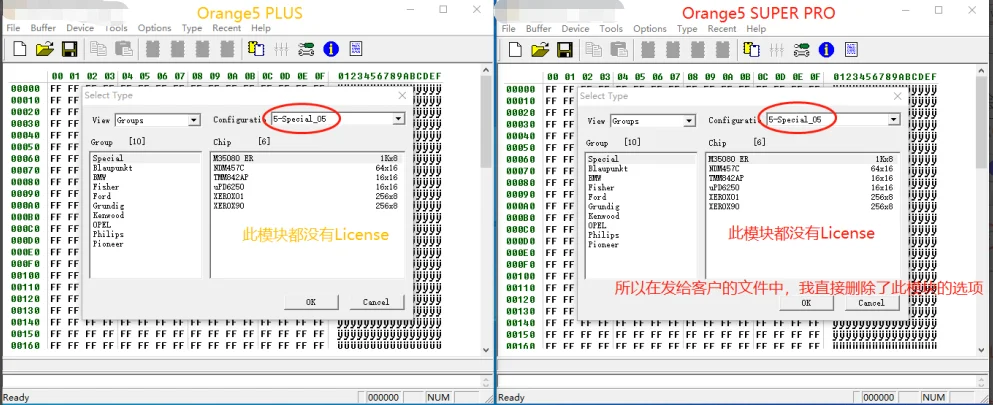The height and width of the screenshot is (405, 993).
Task: Open File menu in Orange5 PLUS
Action: pos(13,28)
